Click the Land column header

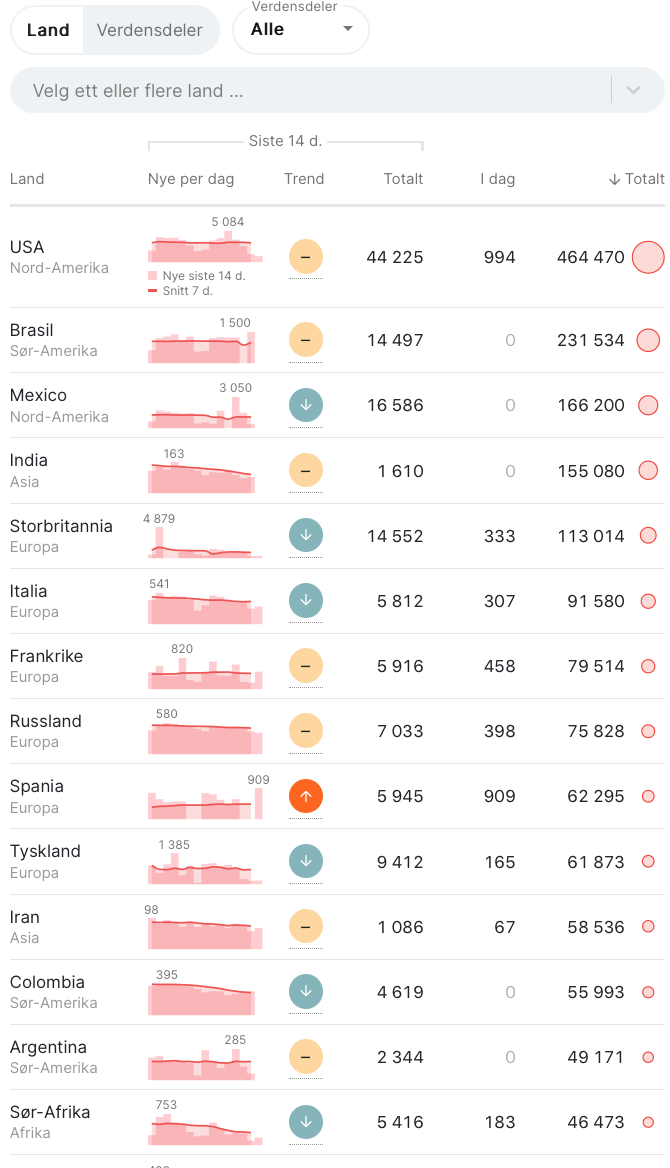(x=27, y=179)
